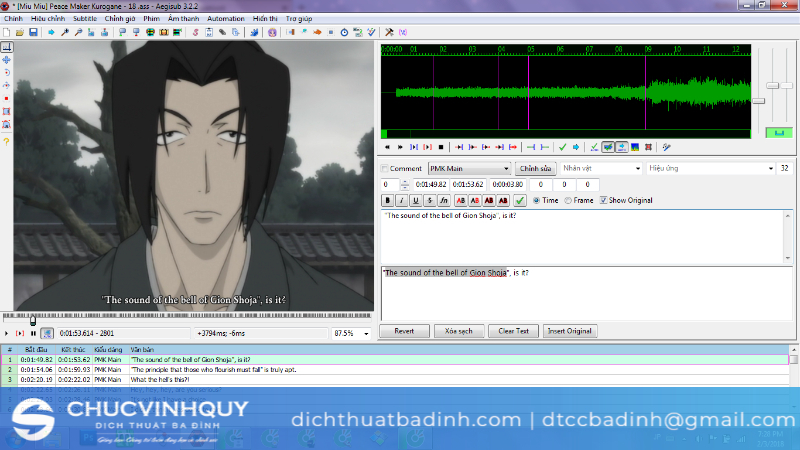Click the Zoom Out magnifier icon
Viewport: 800px width, 450px height.
click(78, 32)
